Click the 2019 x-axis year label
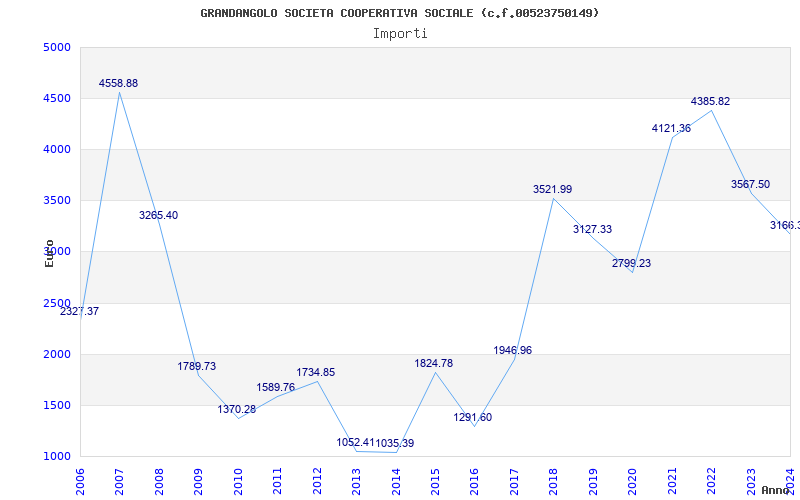The image size is (800, 500). click(593, 481)
